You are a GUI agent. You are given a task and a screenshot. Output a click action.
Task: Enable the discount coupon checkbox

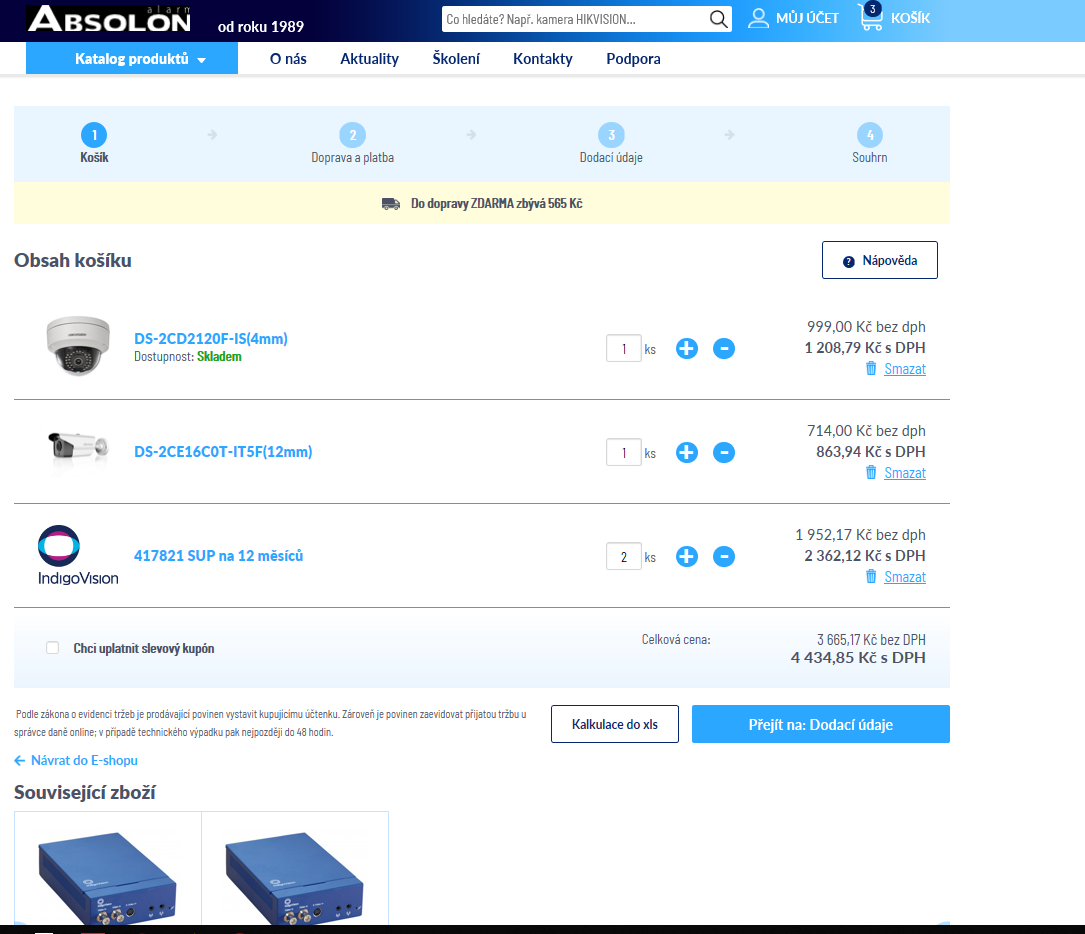[x=53, y=648]
